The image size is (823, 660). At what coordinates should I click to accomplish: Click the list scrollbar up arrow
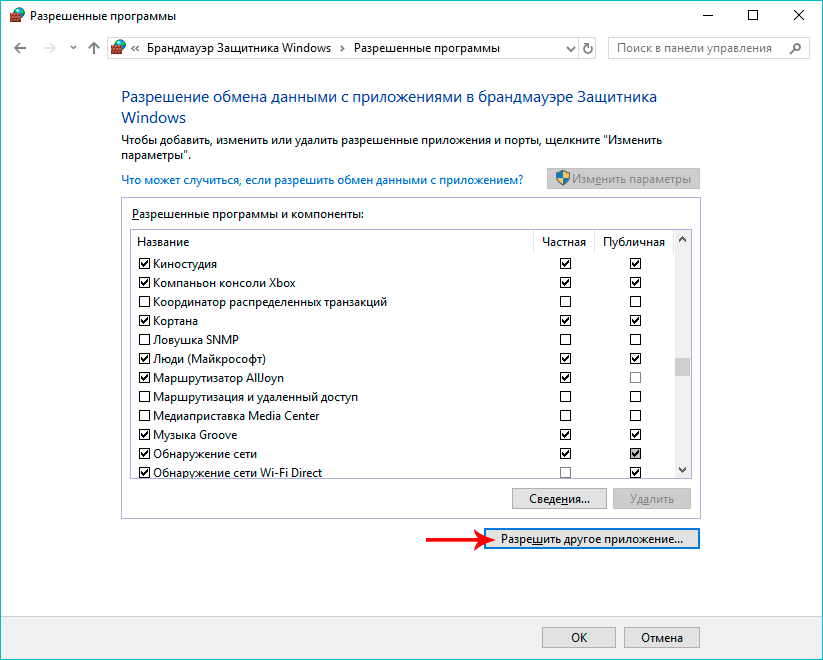[x=682, y=239]
